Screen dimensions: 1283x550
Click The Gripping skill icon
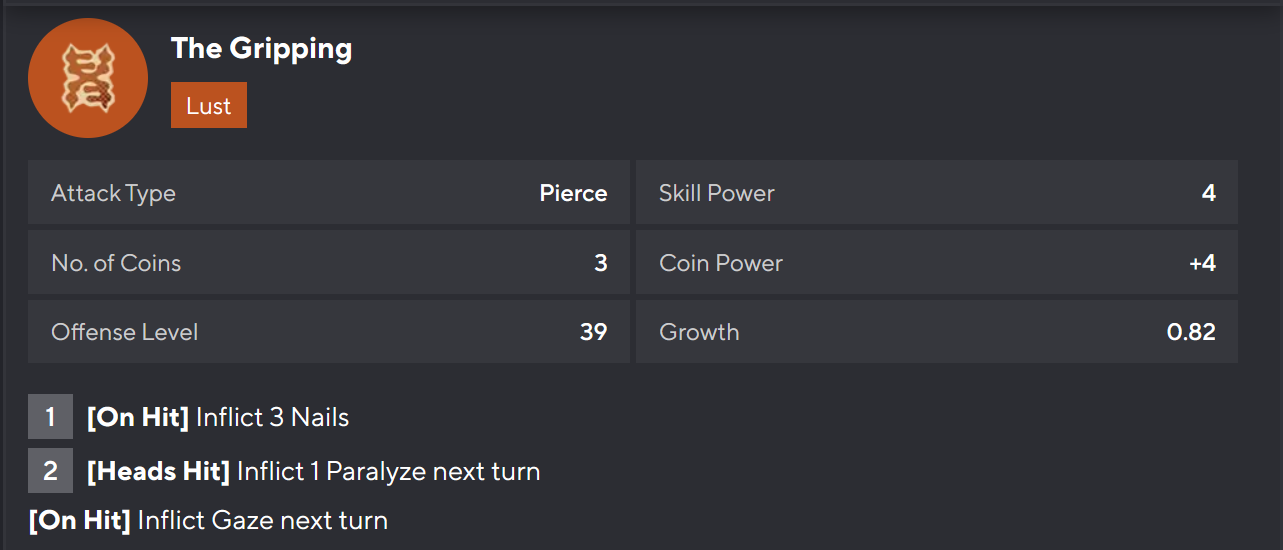tap(88, 78)
